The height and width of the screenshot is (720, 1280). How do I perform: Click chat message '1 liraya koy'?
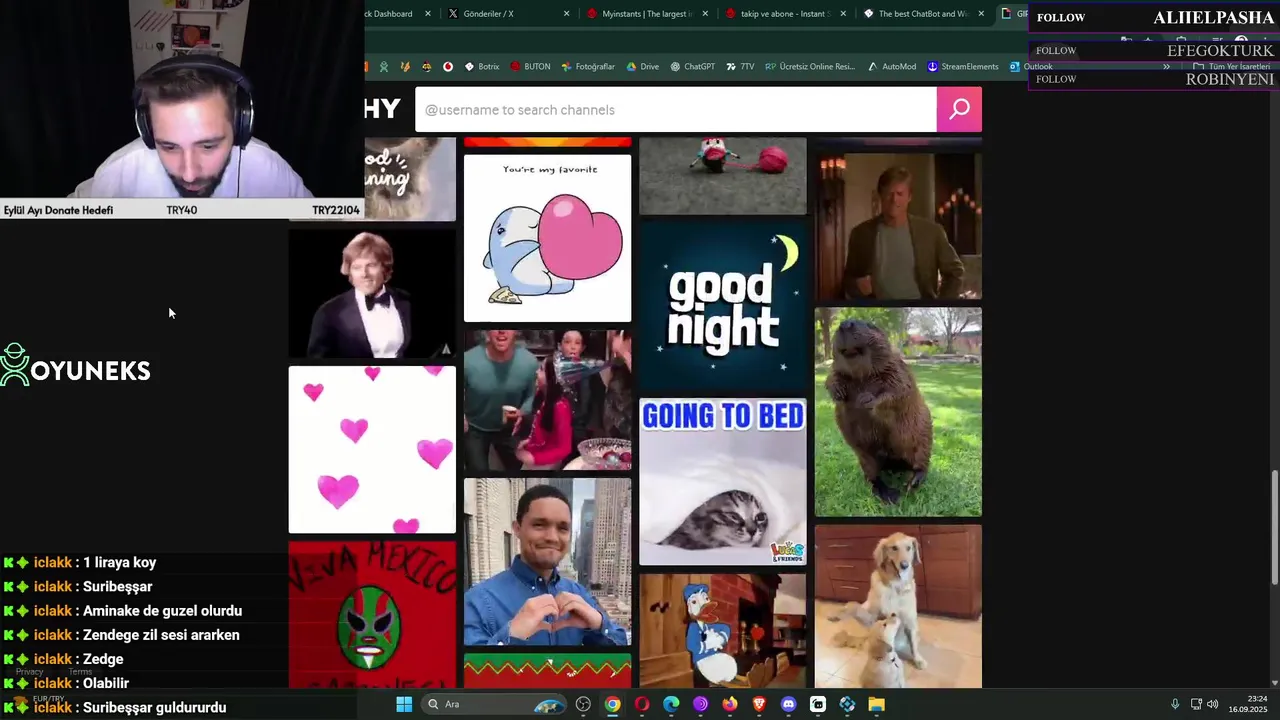point(119,562)
